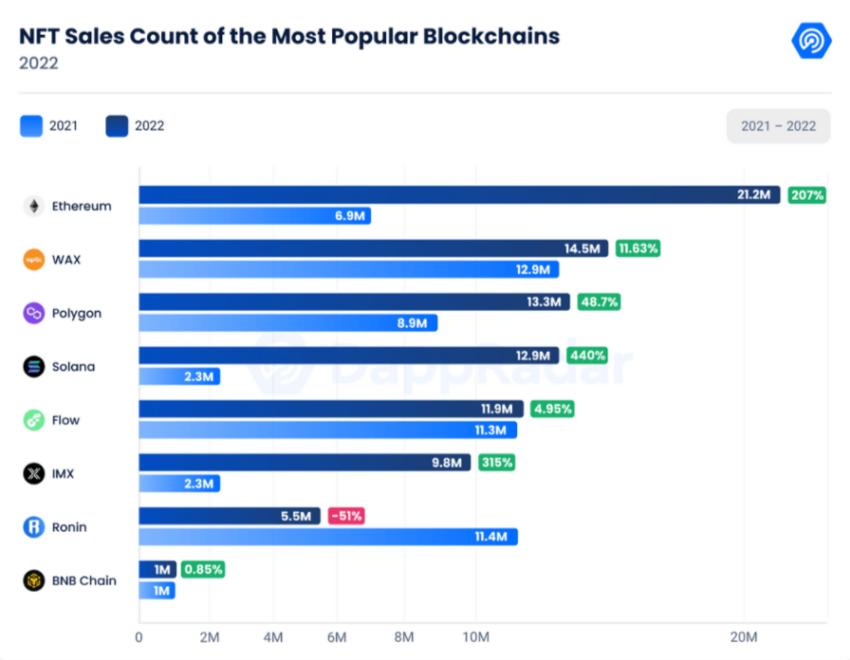Click the Ethereum blockchain icon
This screenshot has height=660, width=850.
(x=34, y=206)
